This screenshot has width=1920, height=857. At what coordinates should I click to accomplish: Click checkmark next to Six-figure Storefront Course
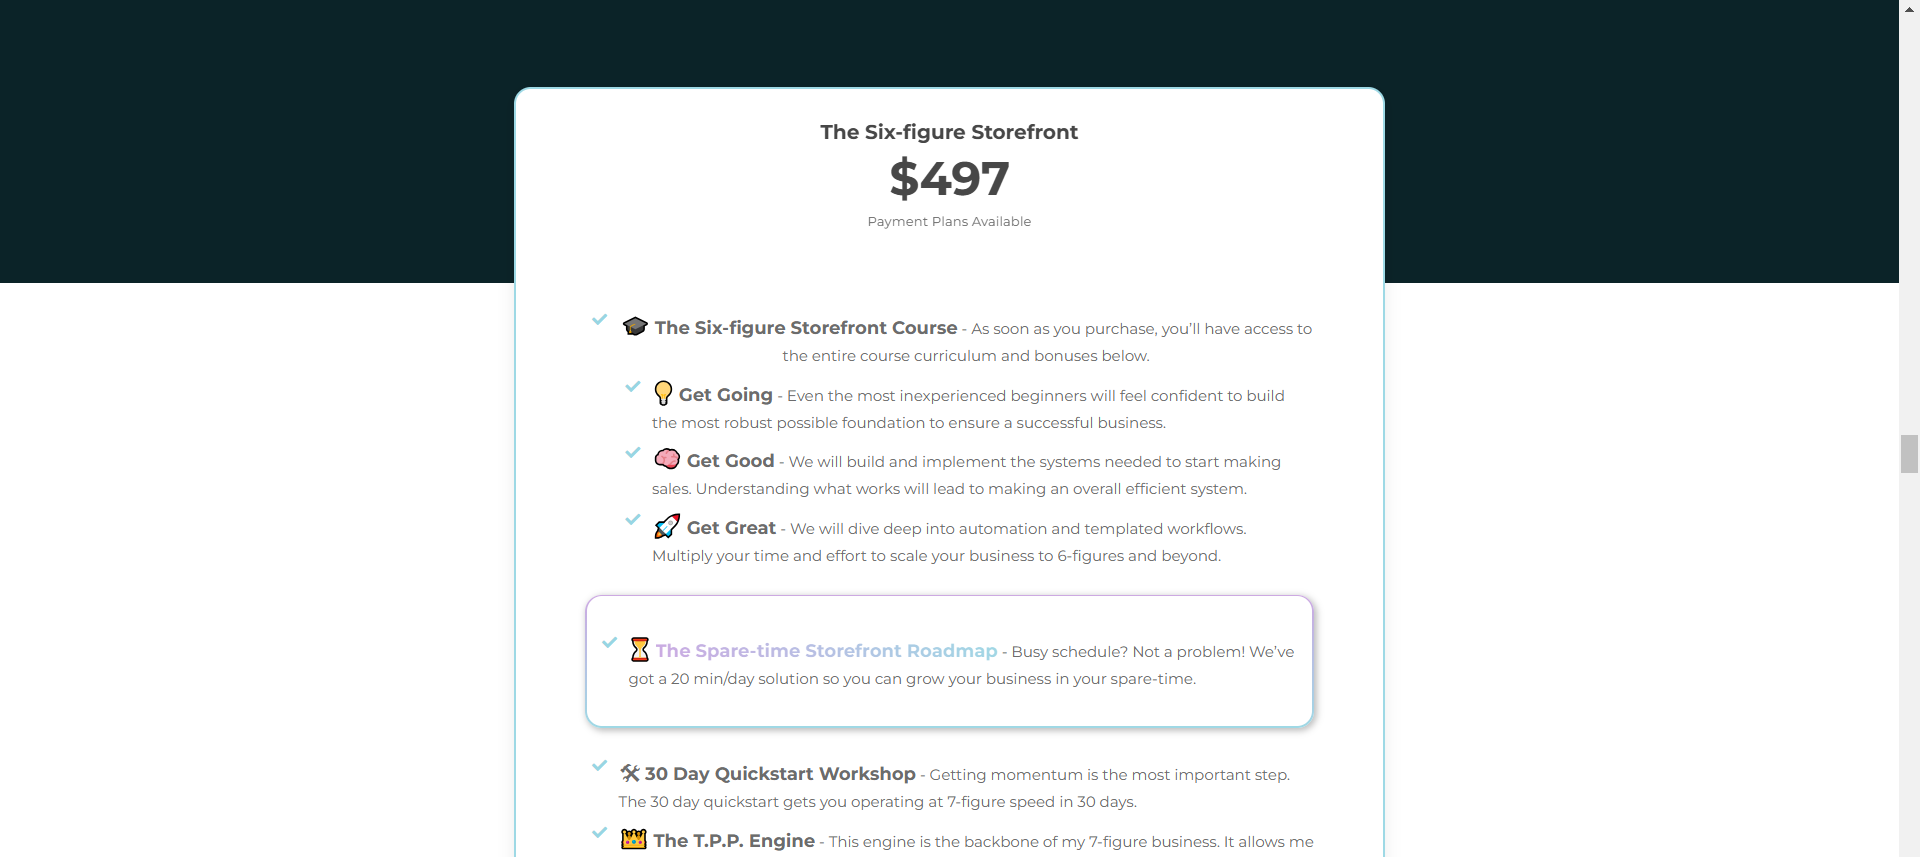[x=600, y=320]
